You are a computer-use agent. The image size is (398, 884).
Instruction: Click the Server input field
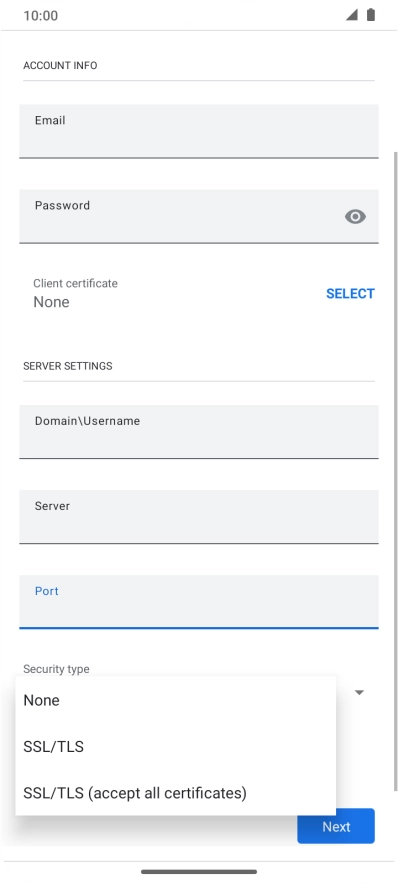pos(198,517)
